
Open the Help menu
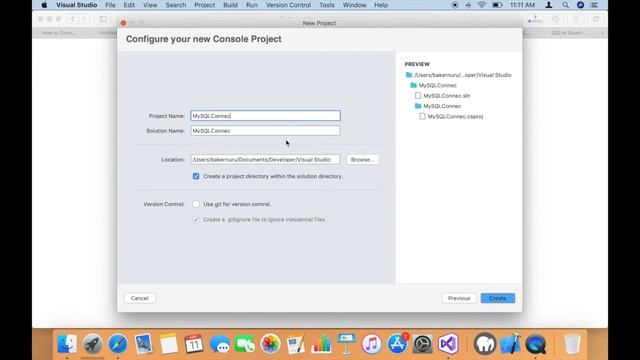[x=381, y=5]
